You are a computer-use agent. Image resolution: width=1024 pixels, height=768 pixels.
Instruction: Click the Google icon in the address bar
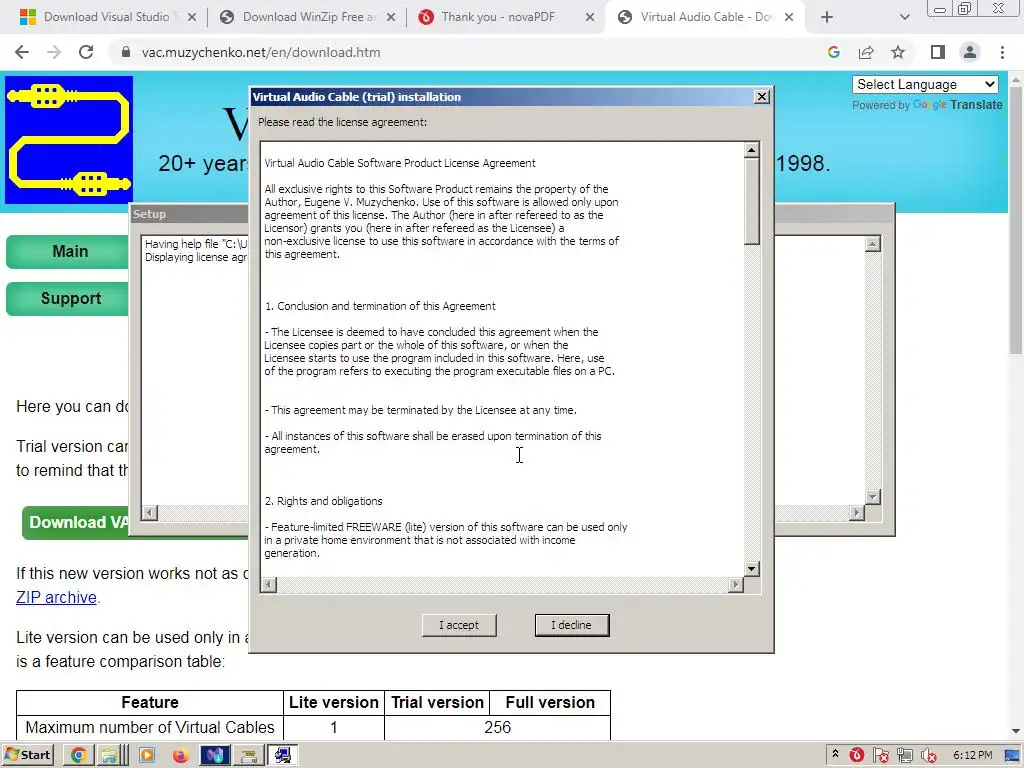point(833,52)
